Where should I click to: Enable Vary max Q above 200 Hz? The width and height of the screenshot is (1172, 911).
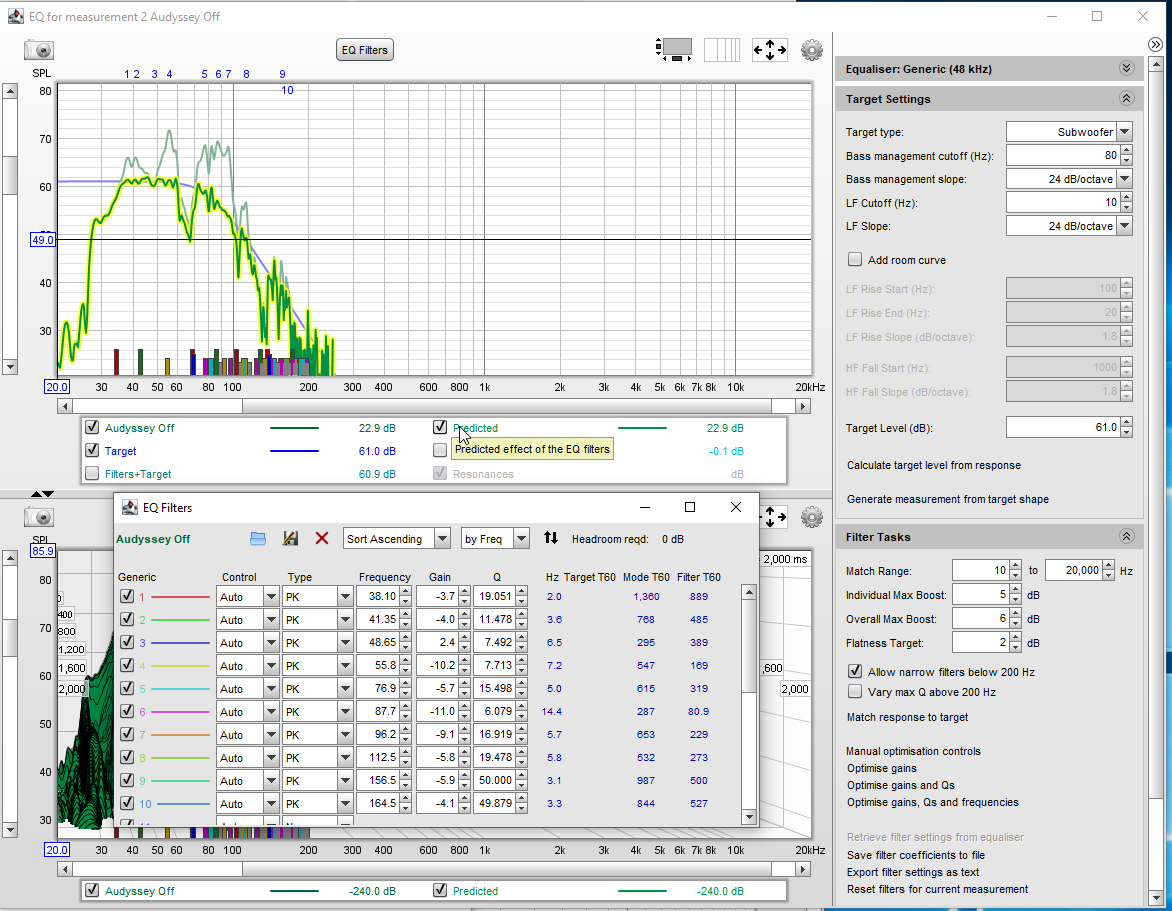pyautogui.click(x=855, y=692)
